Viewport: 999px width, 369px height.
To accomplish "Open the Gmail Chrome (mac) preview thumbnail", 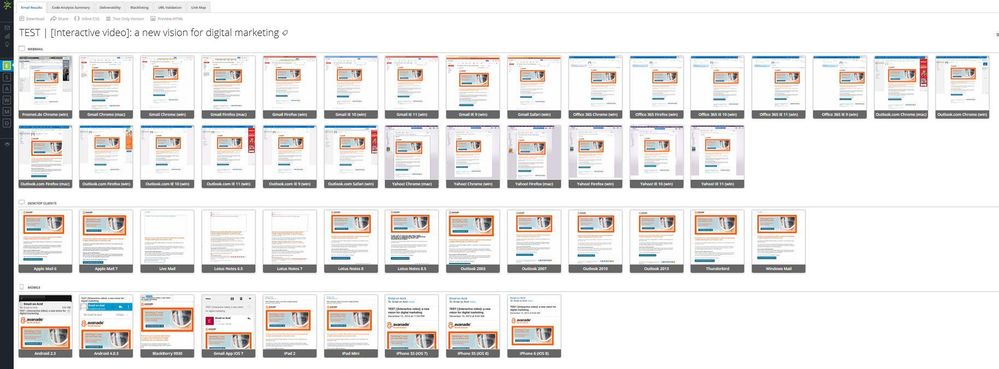I will [106, 87].
